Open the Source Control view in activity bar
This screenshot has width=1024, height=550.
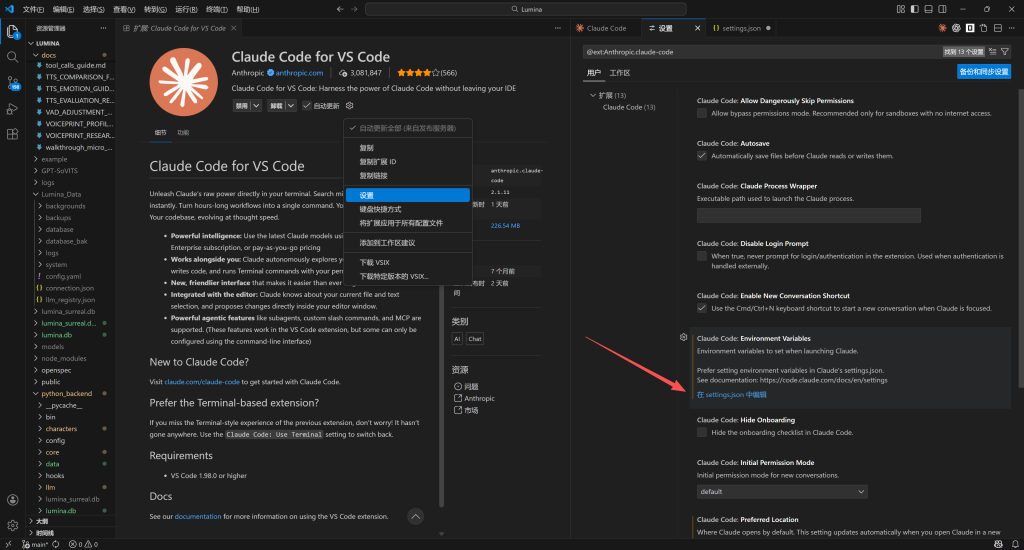(x=13, y=82)
